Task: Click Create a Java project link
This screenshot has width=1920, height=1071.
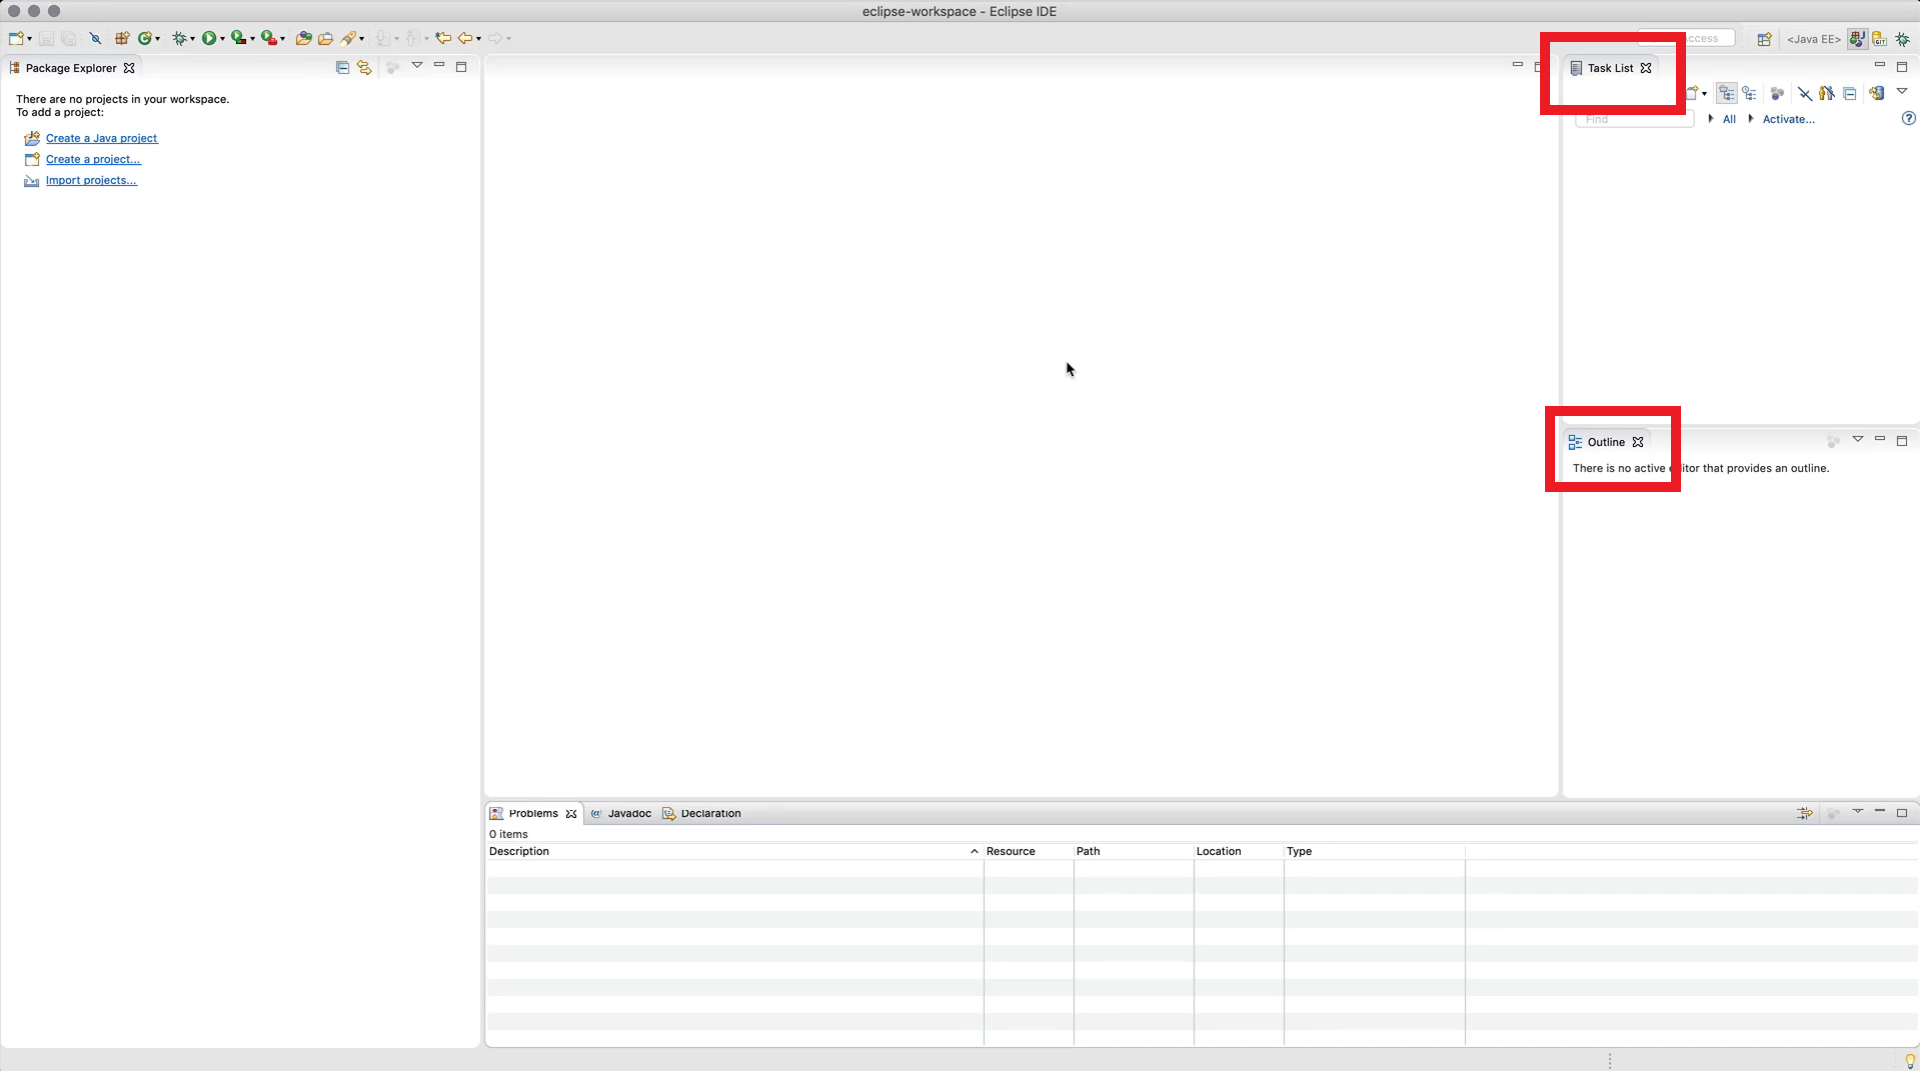Action: pyautogui.click(x=101, y=138)
